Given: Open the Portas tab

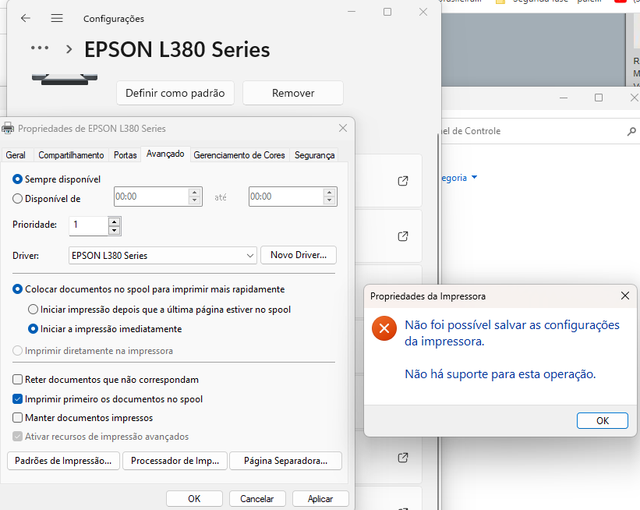Looking at the screenshot, I should [125, 155].
